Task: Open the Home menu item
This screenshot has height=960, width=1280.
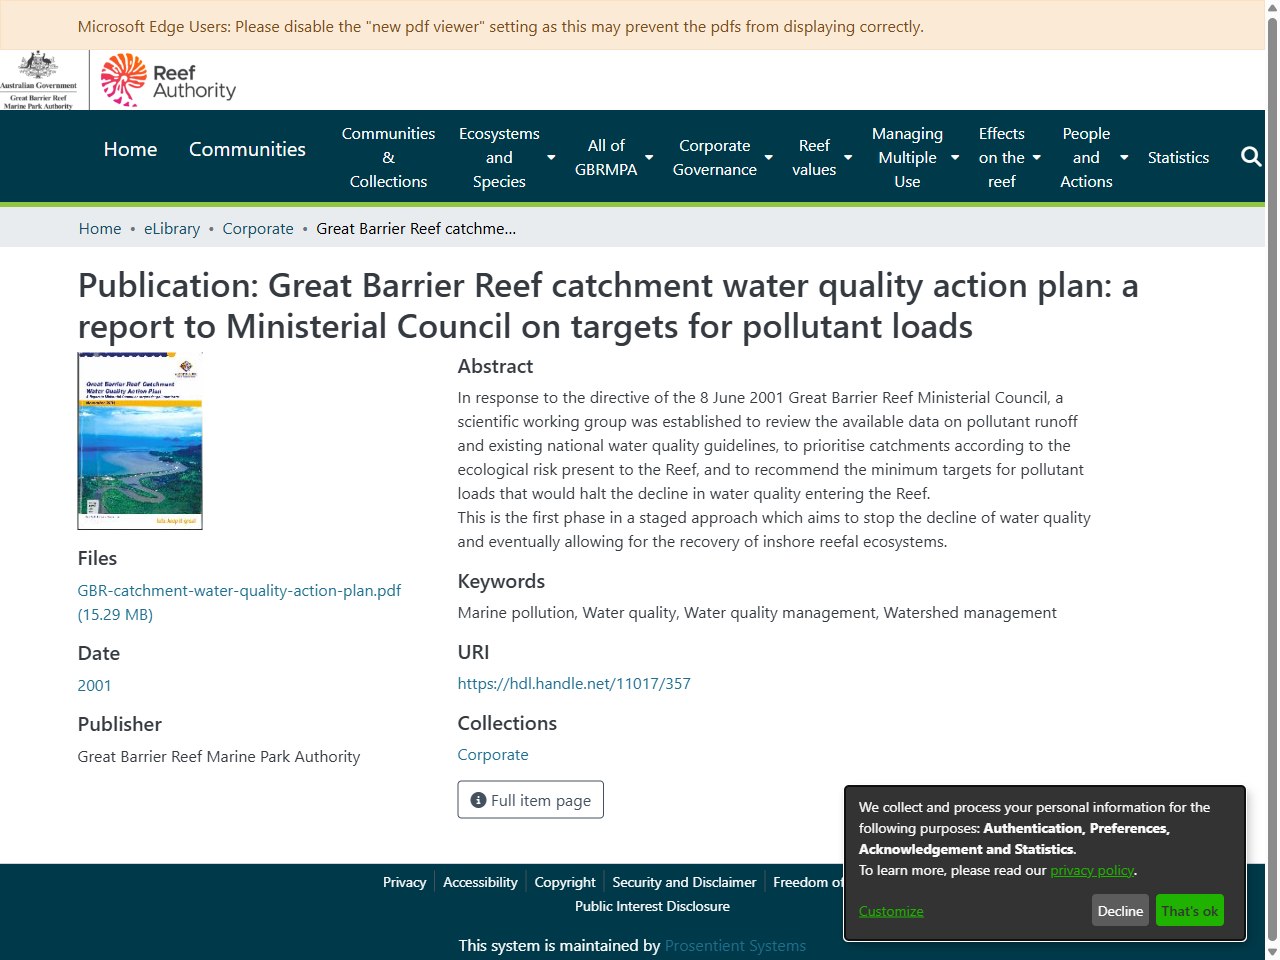Action: (x=130, y=149)
